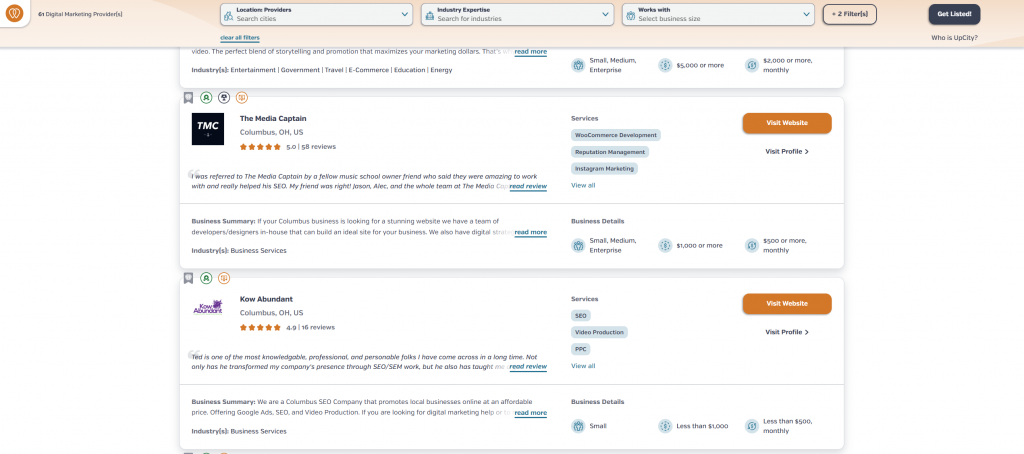Select the SEO service tag
The height and width of the screenshot is (454, 1024).
click(581, 316)
